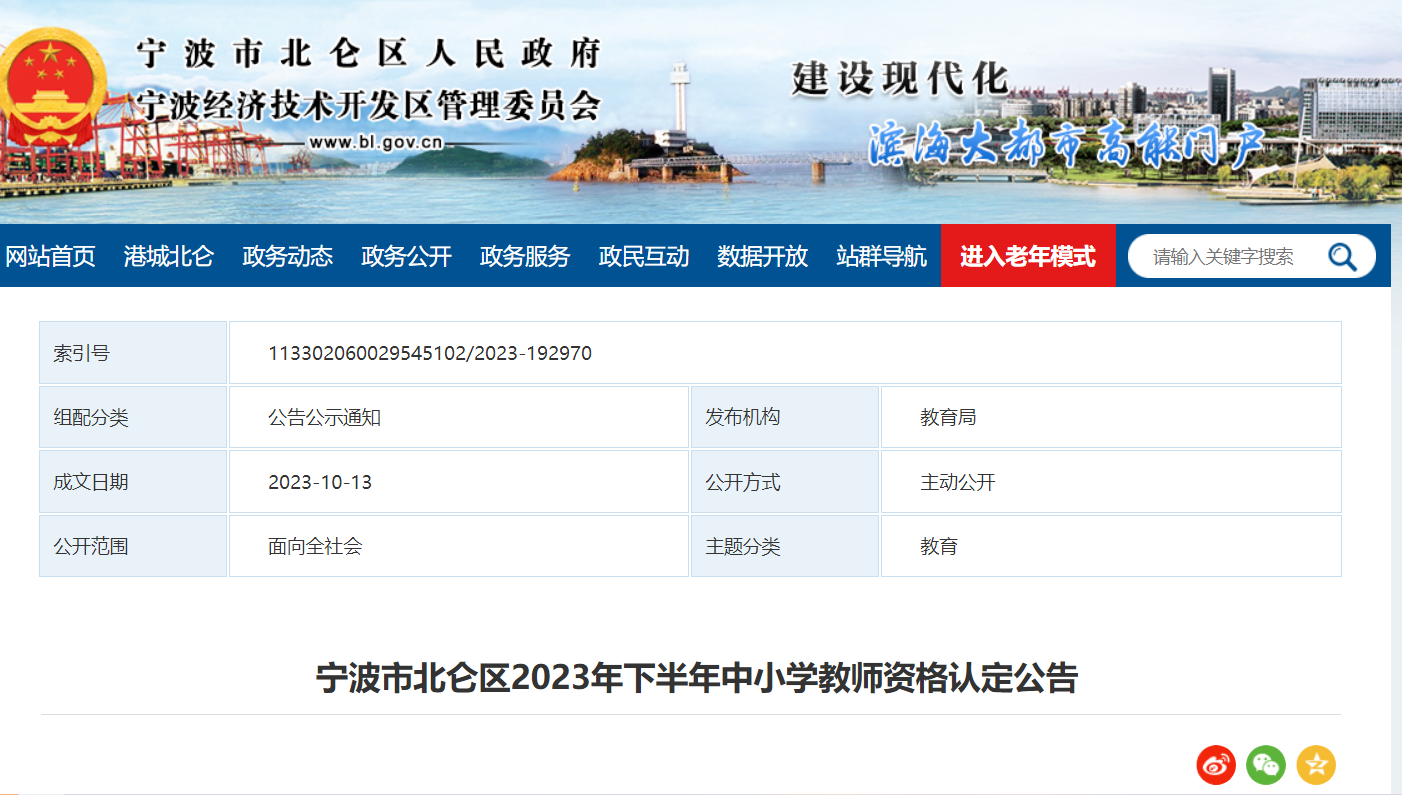The height and width of the screenshot is (795, 1402).
Task: Click the 建设现代化 slogan in the banner
Action: click(x=900, y=78)
